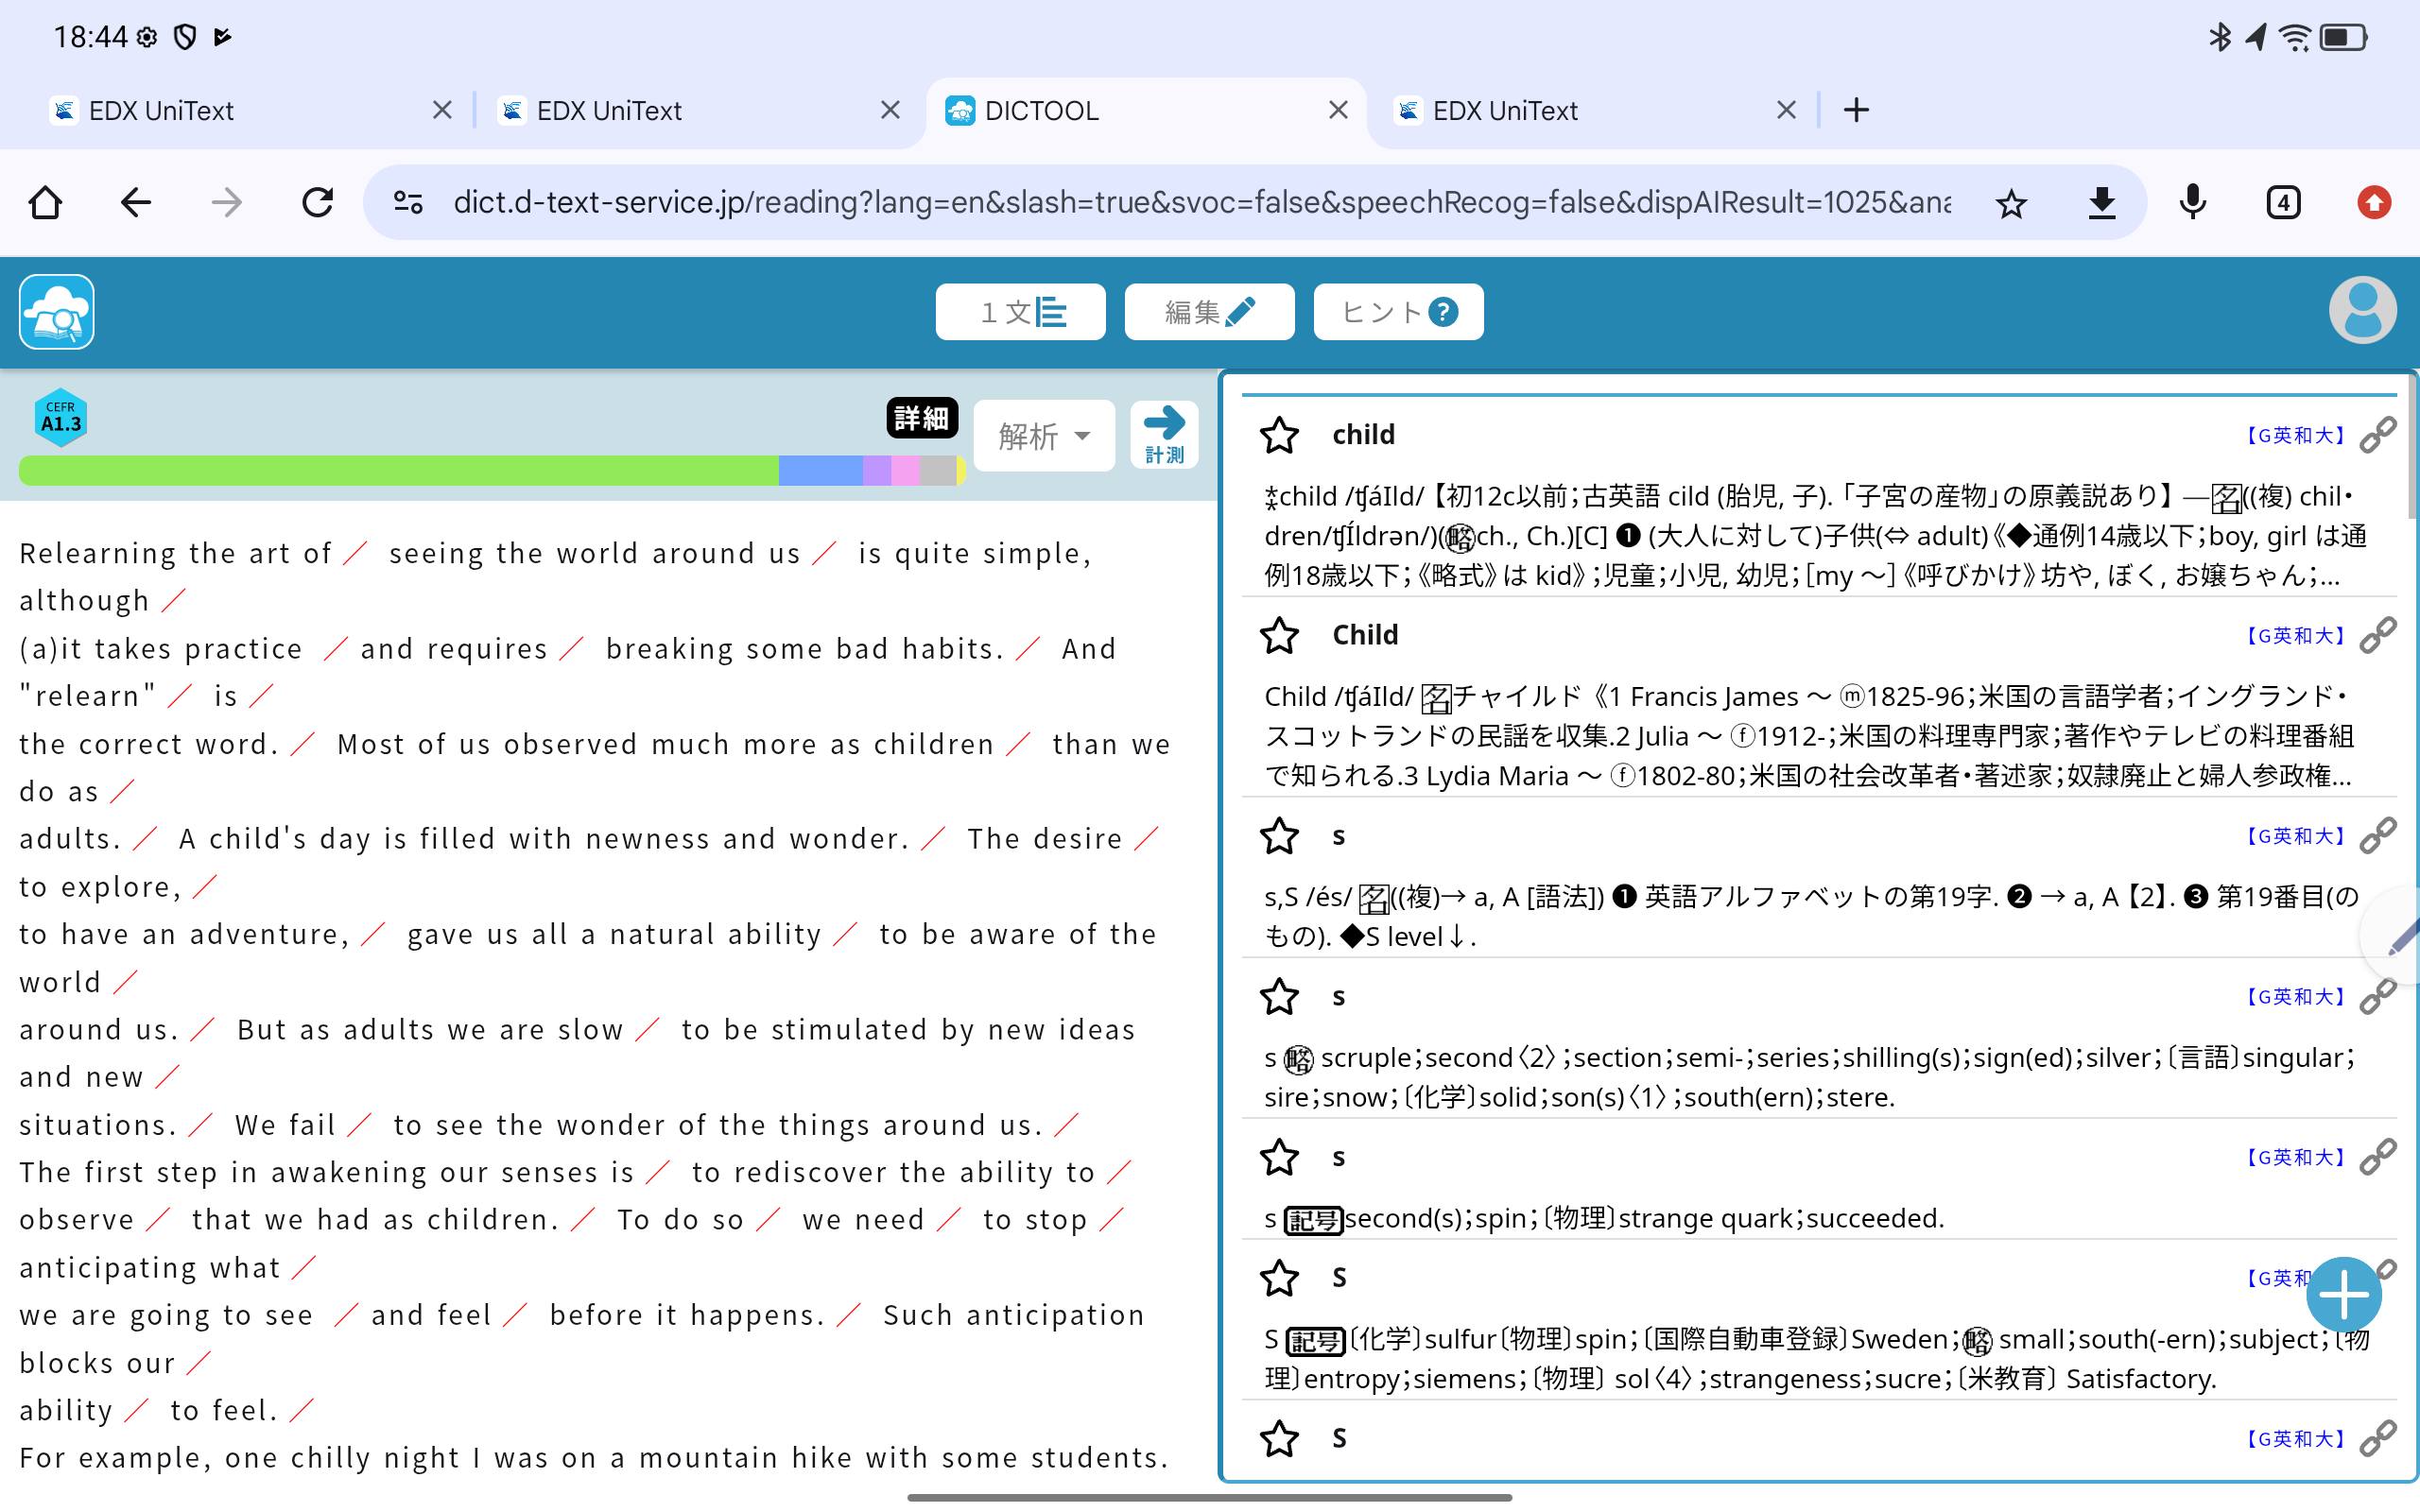The image size is (2420, 1512).
Task: Copy link for the 'child' entry
Action: click(2377, 435)
